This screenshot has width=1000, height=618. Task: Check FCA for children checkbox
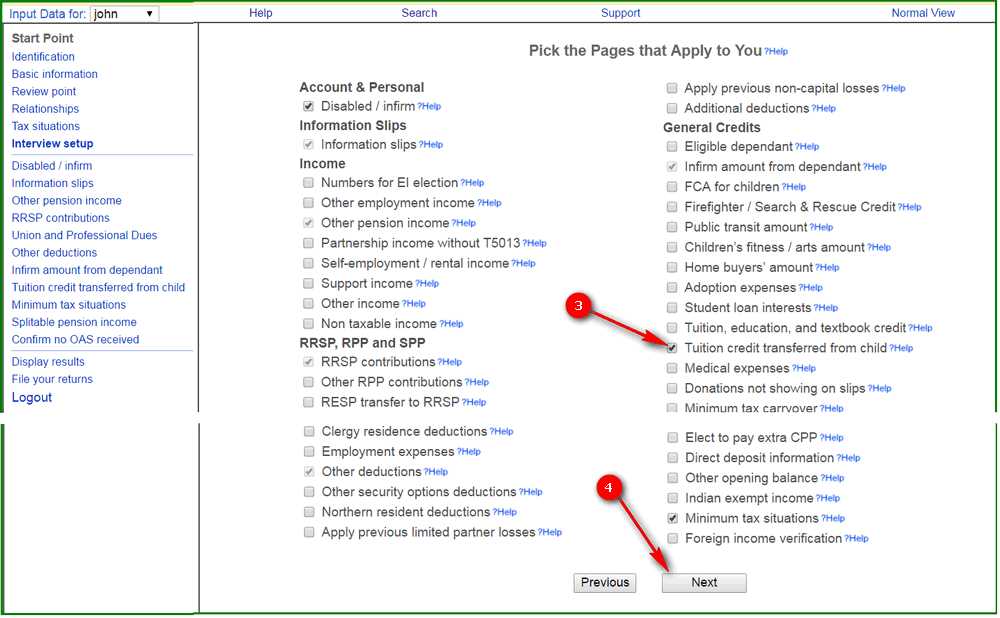(x=672, y=187)
